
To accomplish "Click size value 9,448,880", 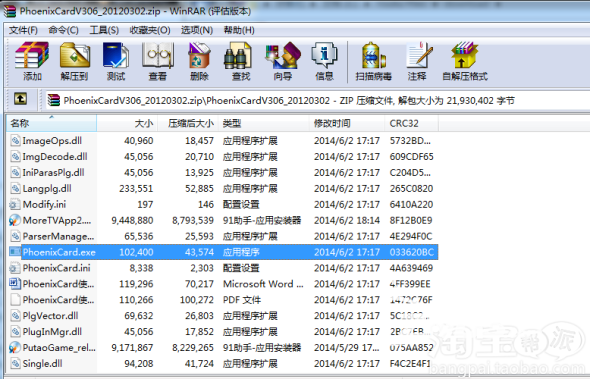I will [x=132, y=221].
